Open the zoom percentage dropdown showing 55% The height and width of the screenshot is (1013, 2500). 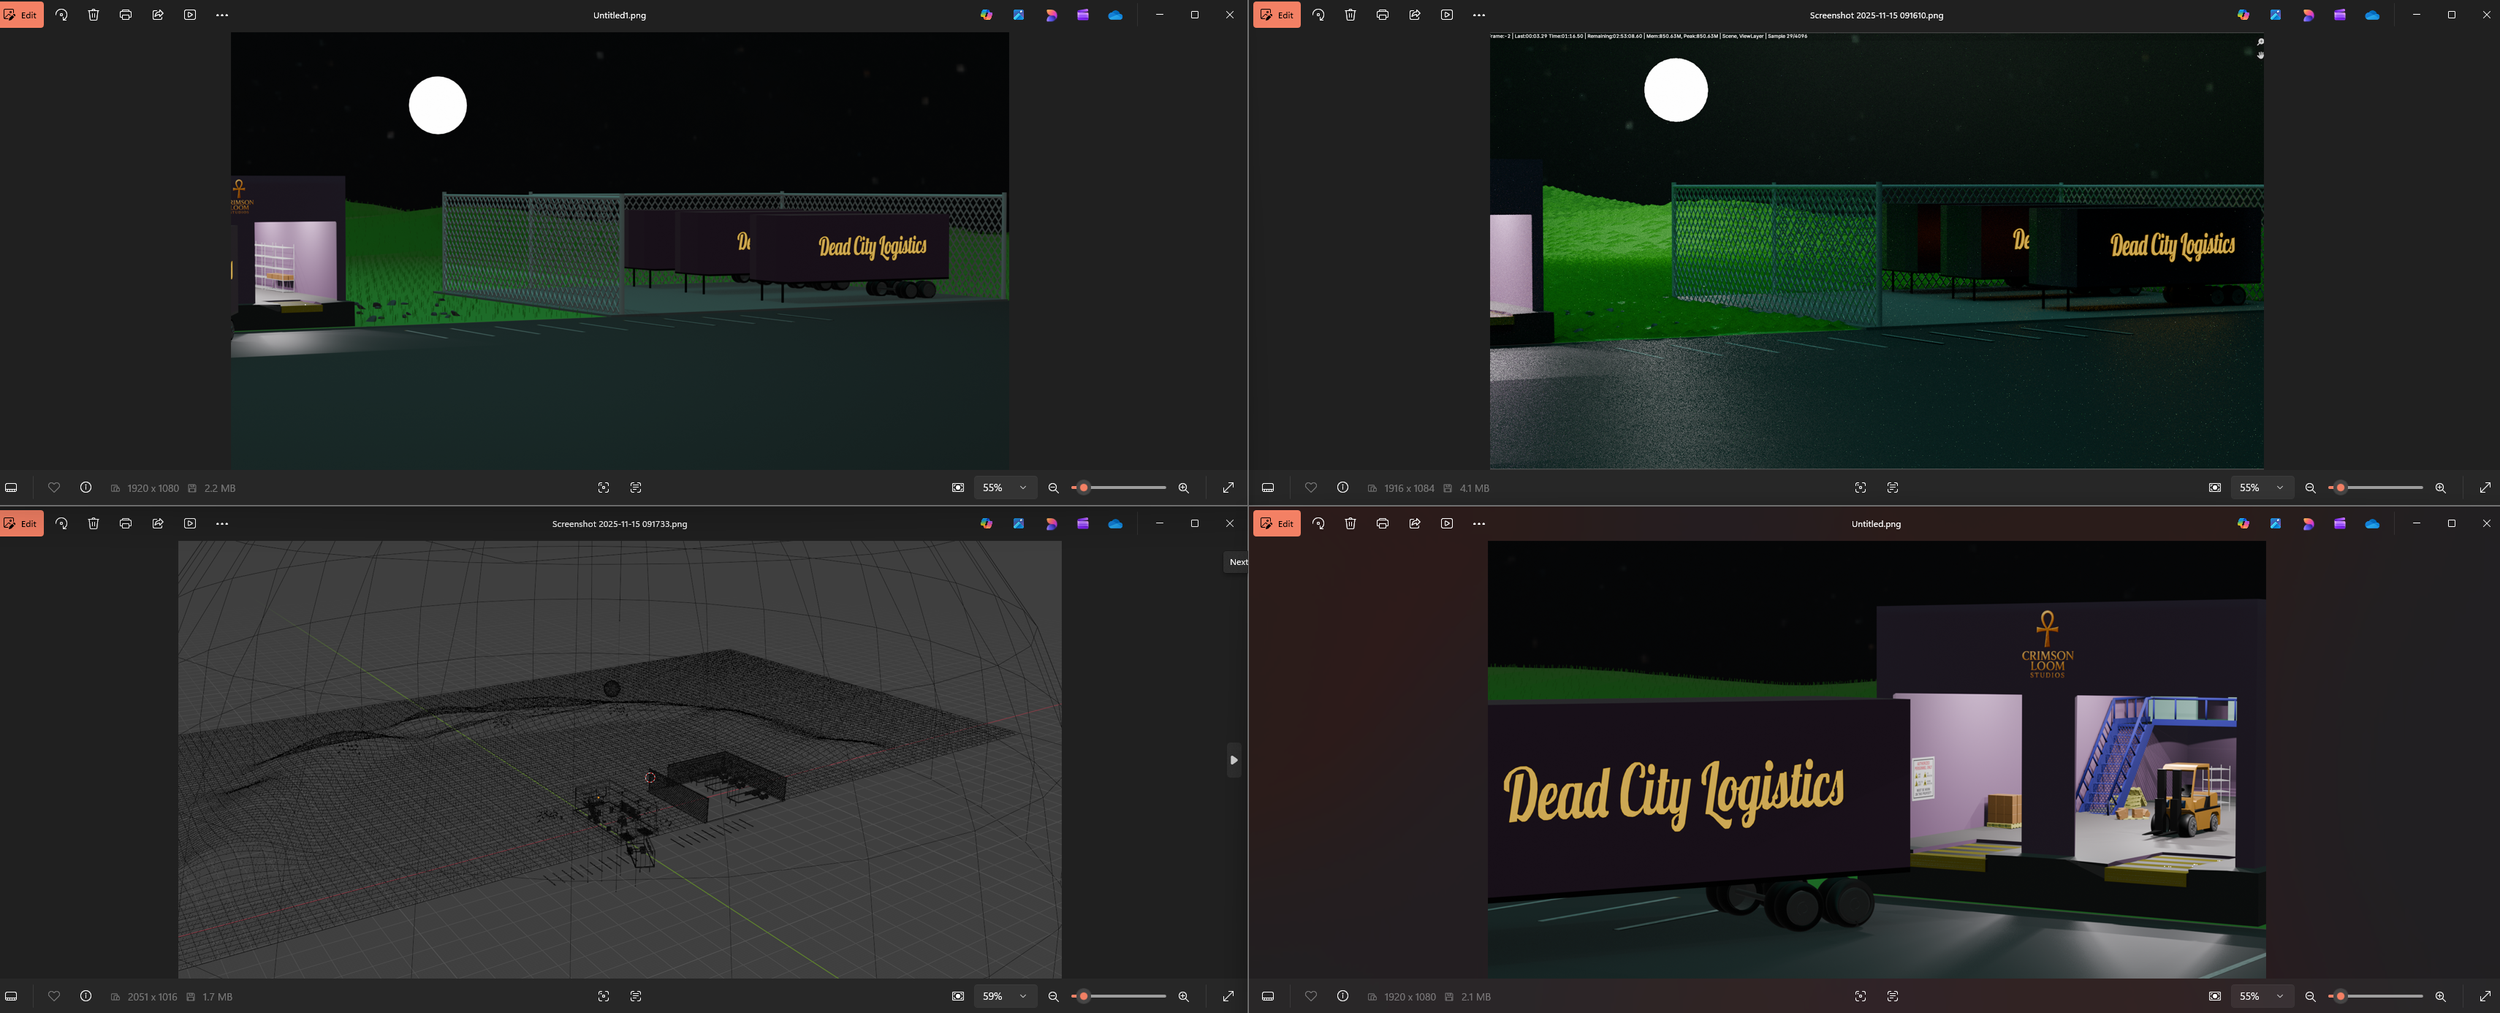[x=1004, y=487]
